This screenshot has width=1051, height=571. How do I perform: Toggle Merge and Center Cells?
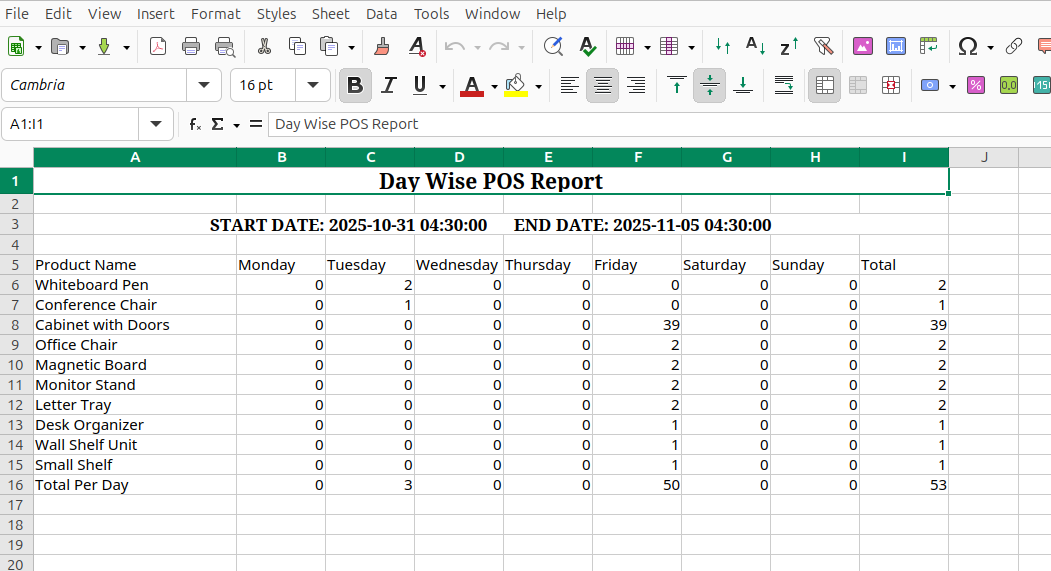tap(824, 85)
